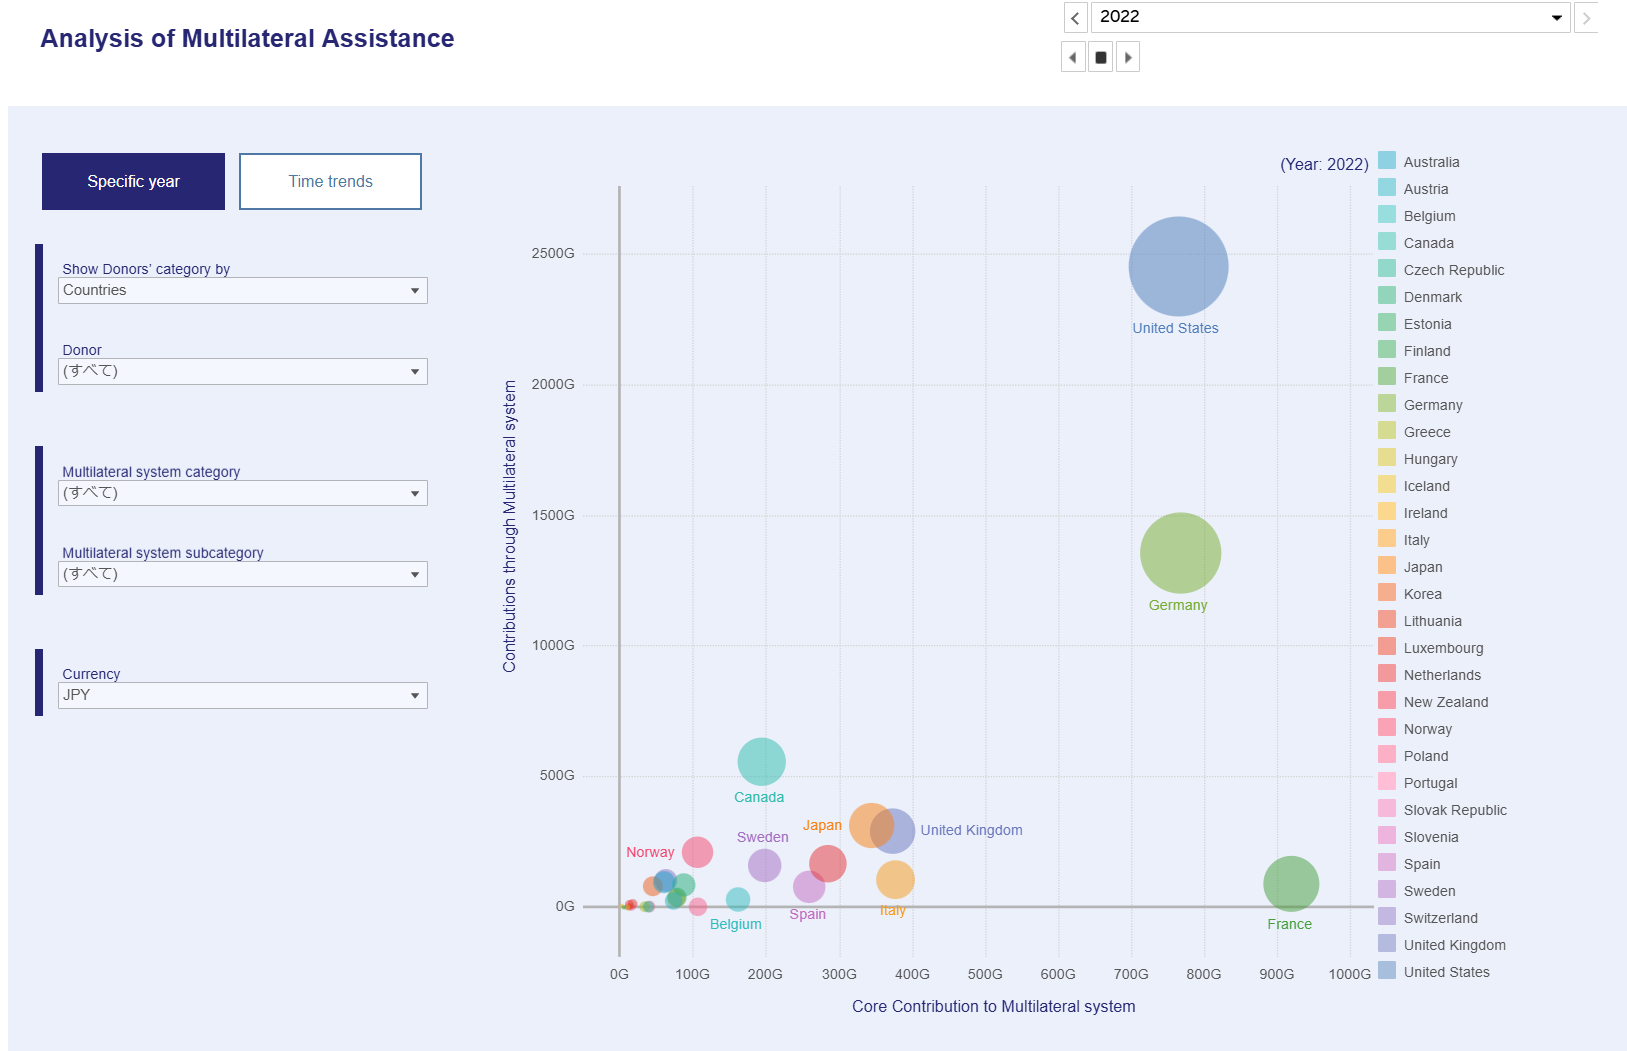This screenshot has height=1051, width=1627.
Task: Highlight United States in the legend list
Action: click(x=1446, y=972)
